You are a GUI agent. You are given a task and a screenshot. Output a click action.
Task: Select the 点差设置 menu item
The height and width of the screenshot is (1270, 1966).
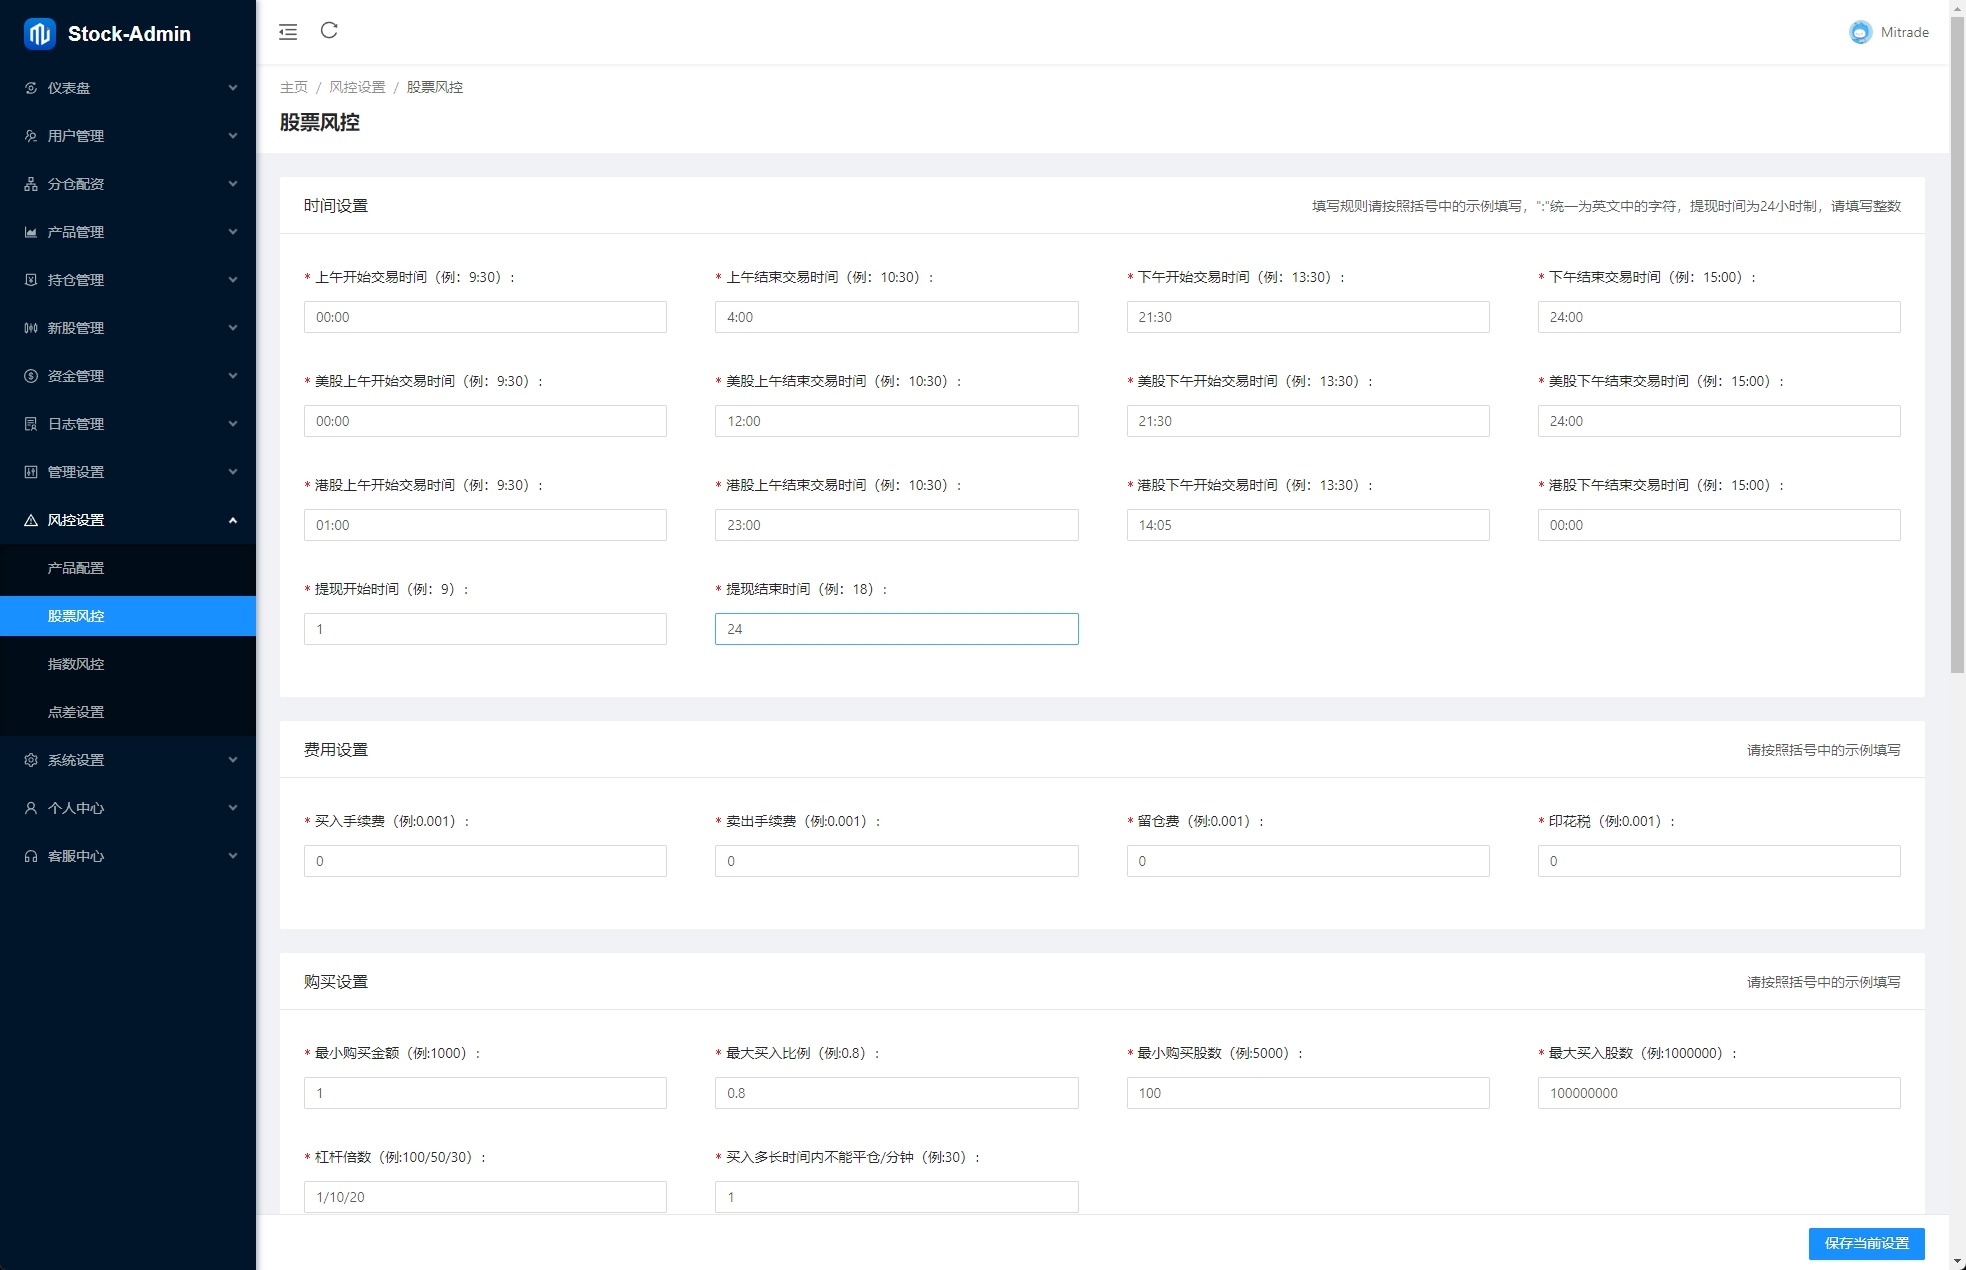point(79,712)
